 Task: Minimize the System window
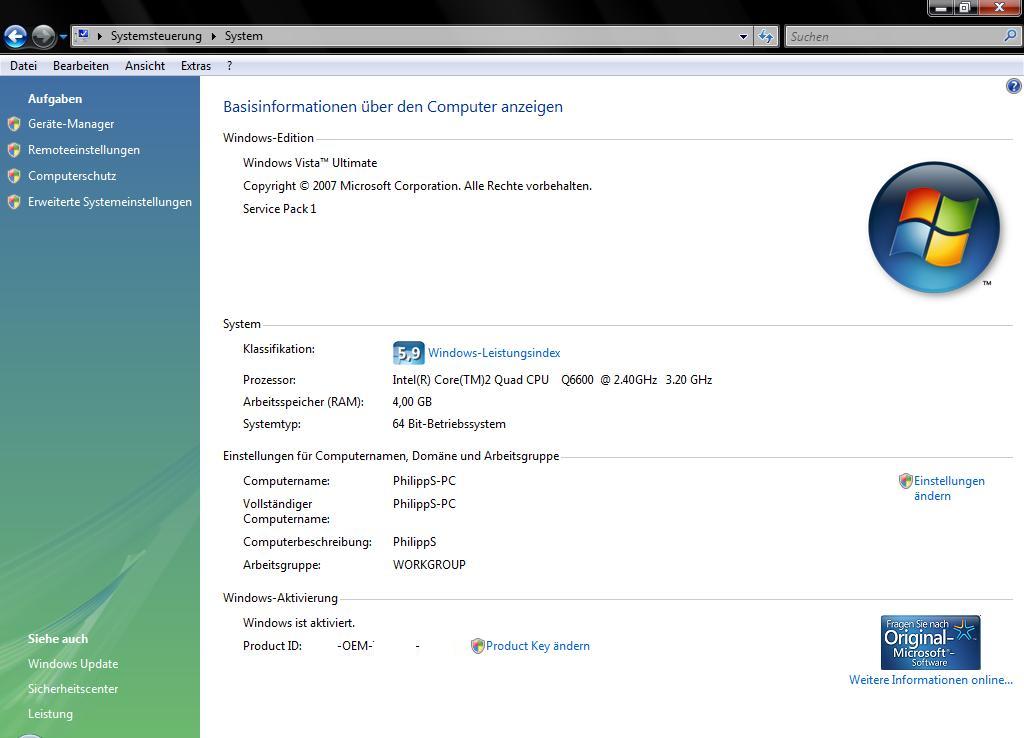[941, 7]
